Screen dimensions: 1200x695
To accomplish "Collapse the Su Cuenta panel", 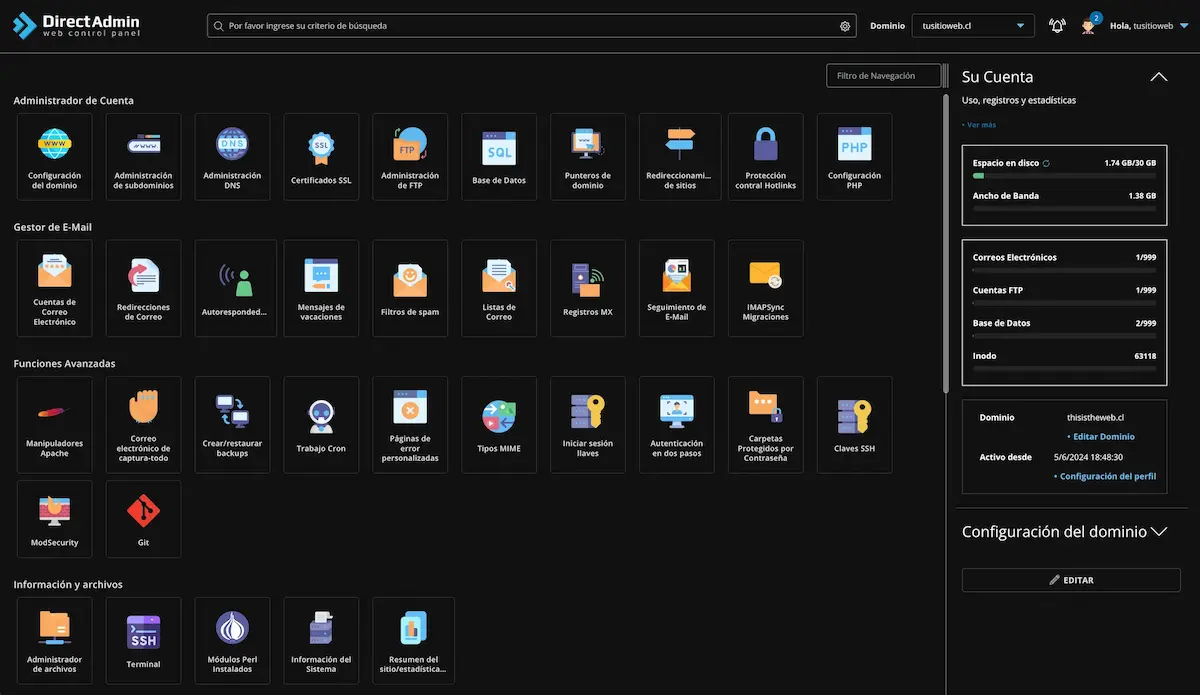I will pyautogui.click(x=1159, y=77).
